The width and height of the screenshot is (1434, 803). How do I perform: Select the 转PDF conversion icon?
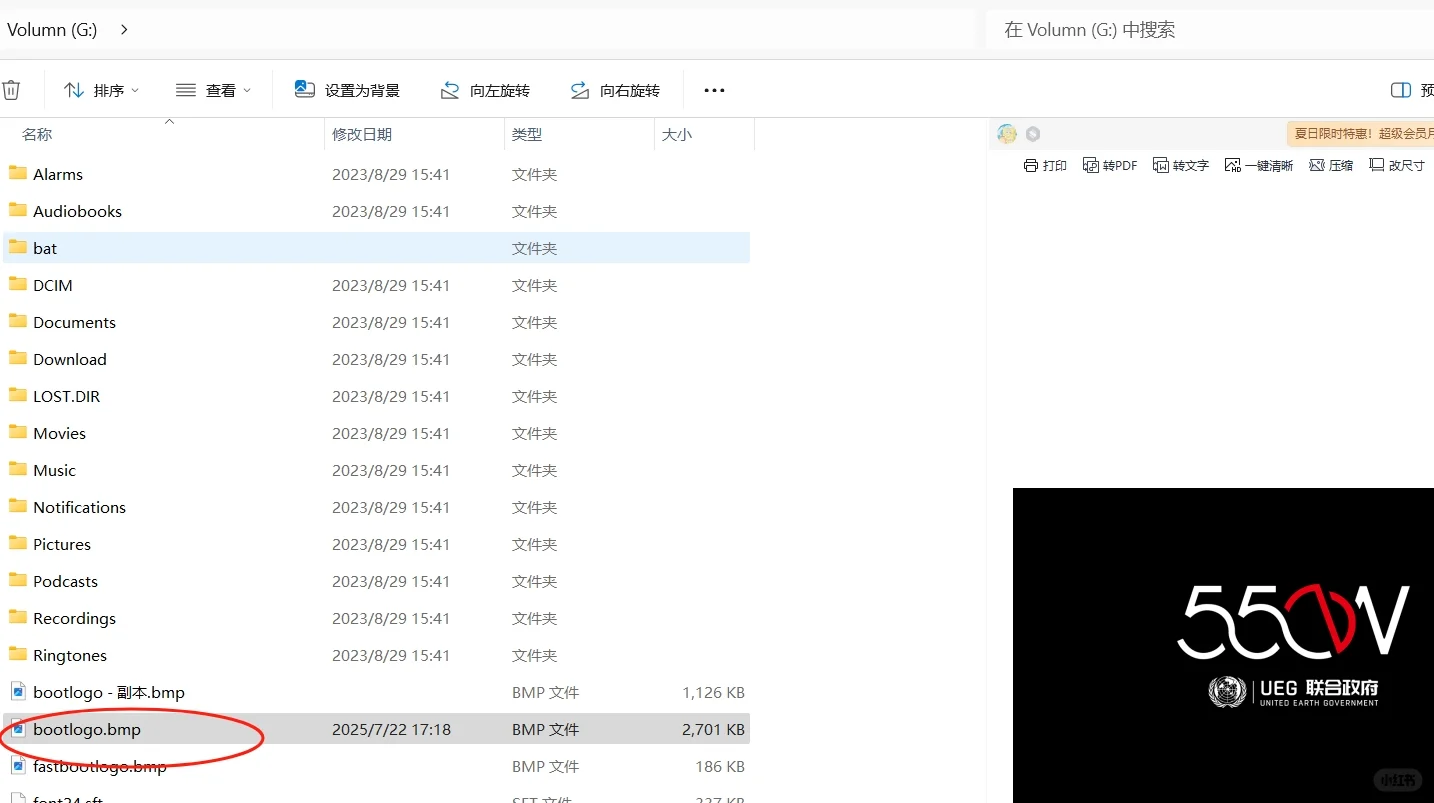pyautogui.click(x=1110, y=164)
